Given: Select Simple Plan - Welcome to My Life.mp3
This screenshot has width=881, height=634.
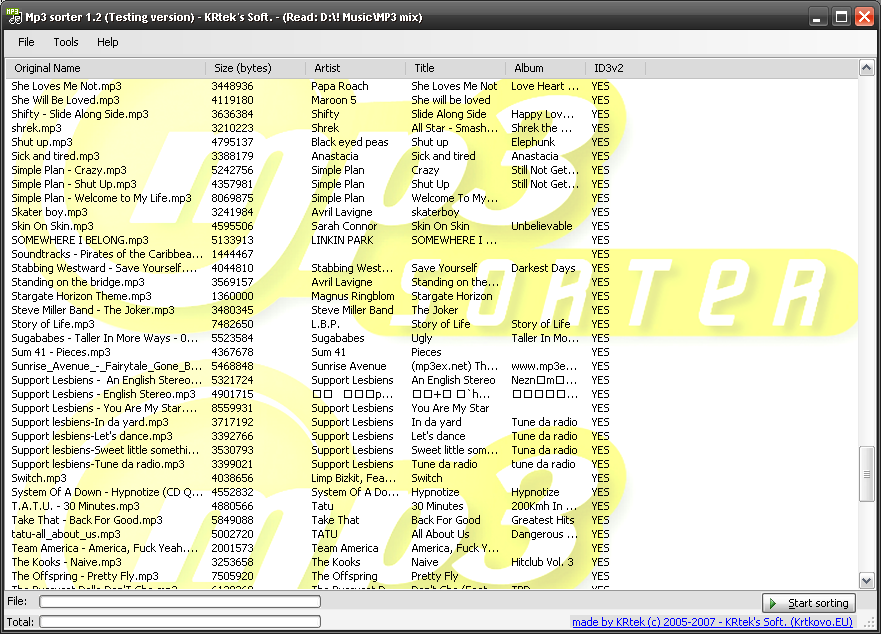Looking at the screenshot, I should (101, 198).
